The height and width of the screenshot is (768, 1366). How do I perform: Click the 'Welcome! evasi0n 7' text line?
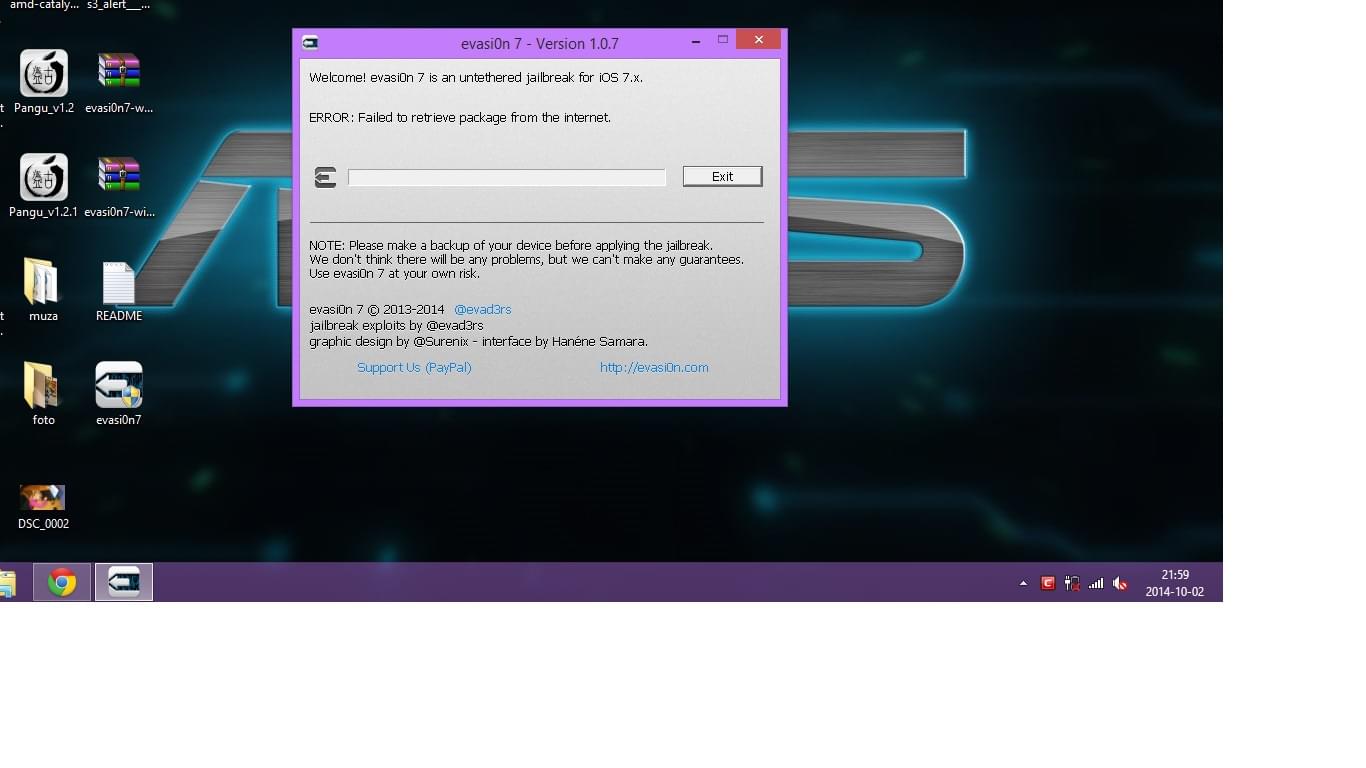(x=476, y=78)
